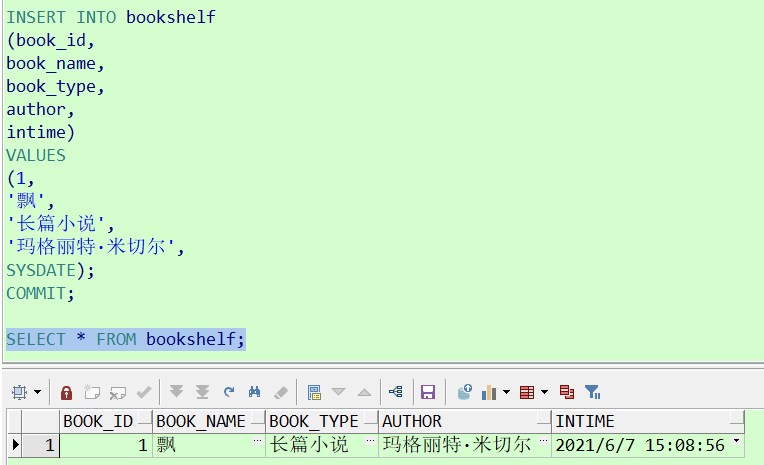Viewport: 764px width, 465px height.
Task: Click the BOOK_ID column header
Action: coord(106,421)
